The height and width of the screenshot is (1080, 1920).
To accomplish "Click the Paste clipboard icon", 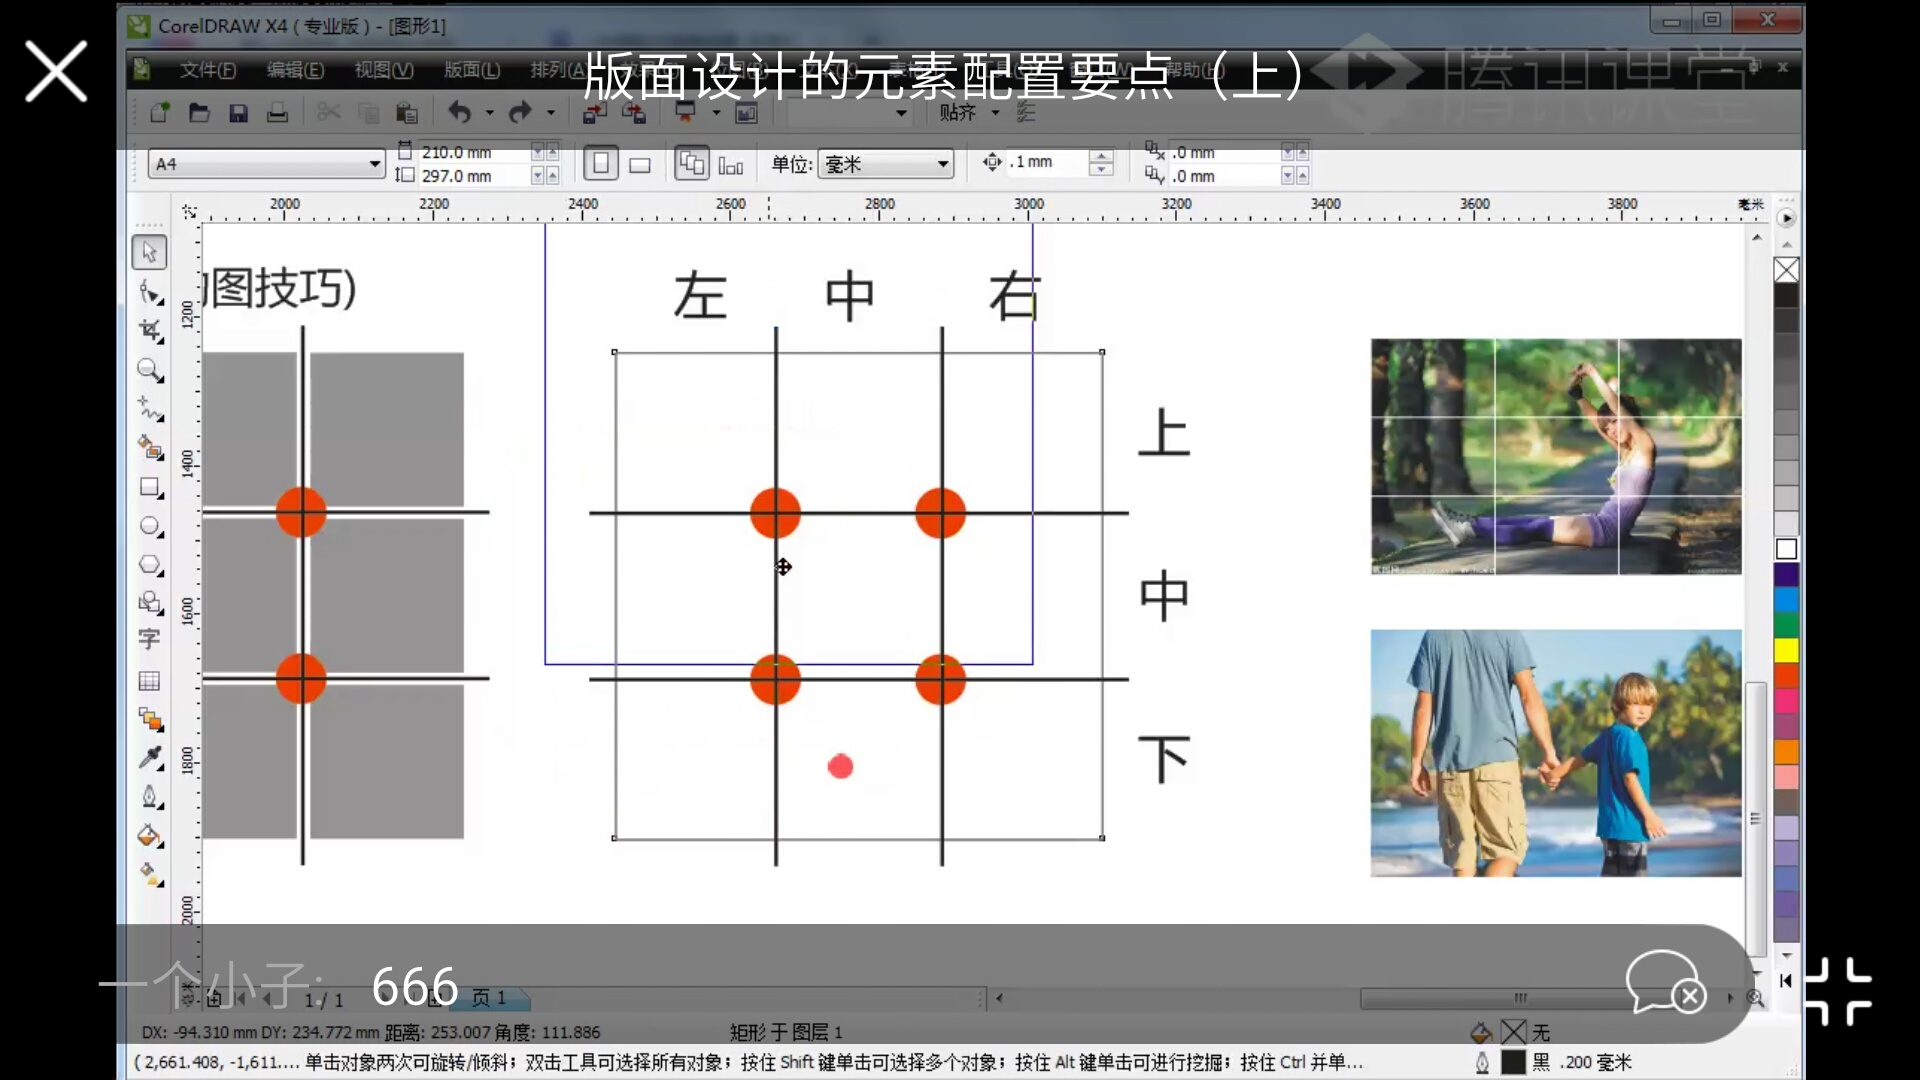I will [x=406, y=113].
